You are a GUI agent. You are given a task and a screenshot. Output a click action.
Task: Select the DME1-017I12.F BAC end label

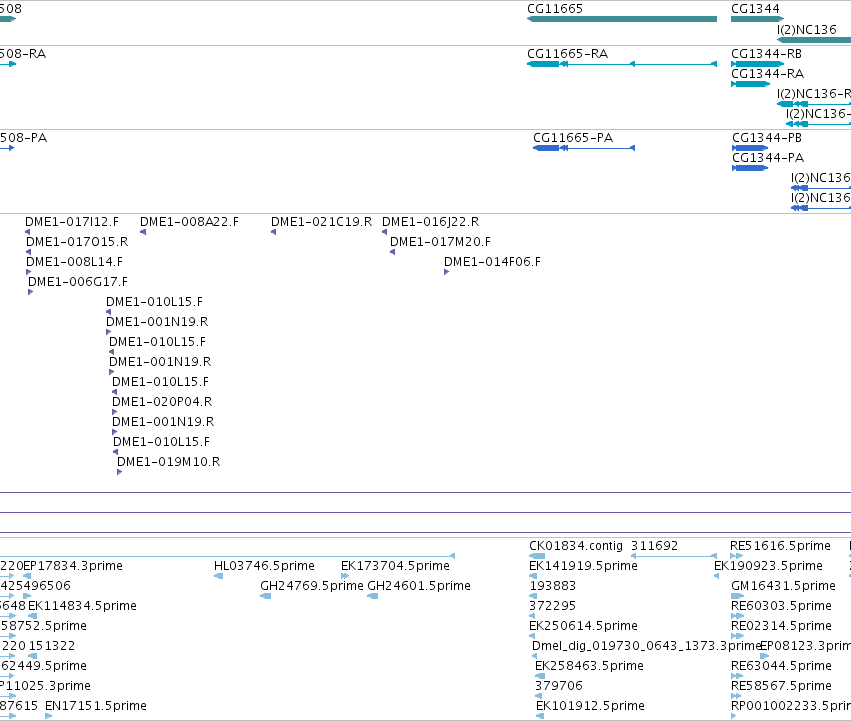[72, 222]
